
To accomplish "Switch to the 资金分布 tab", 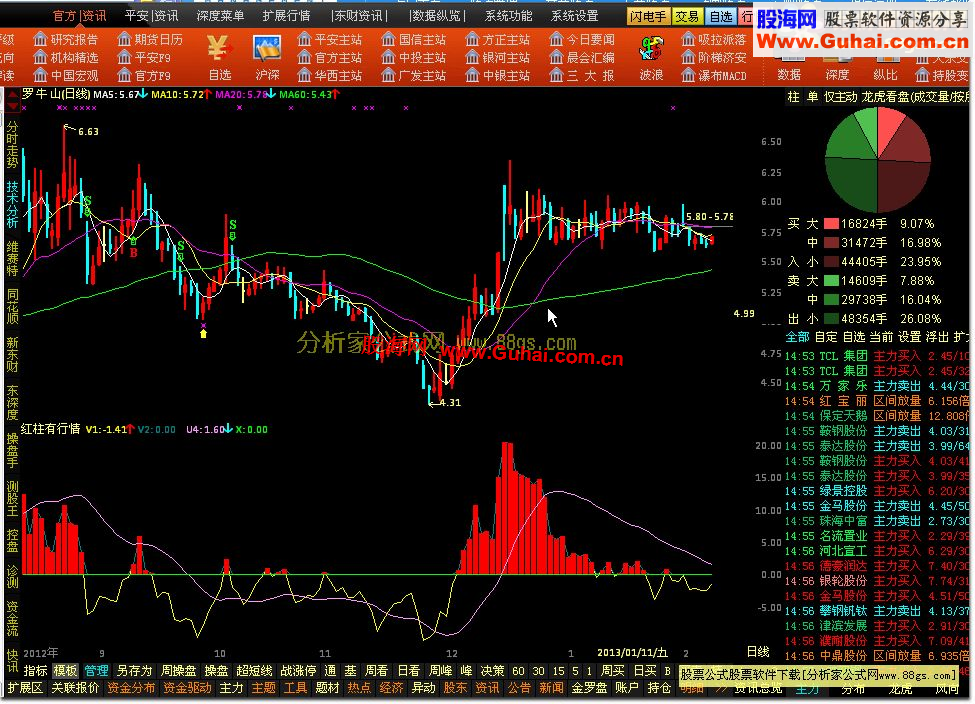I will [131, 688].
